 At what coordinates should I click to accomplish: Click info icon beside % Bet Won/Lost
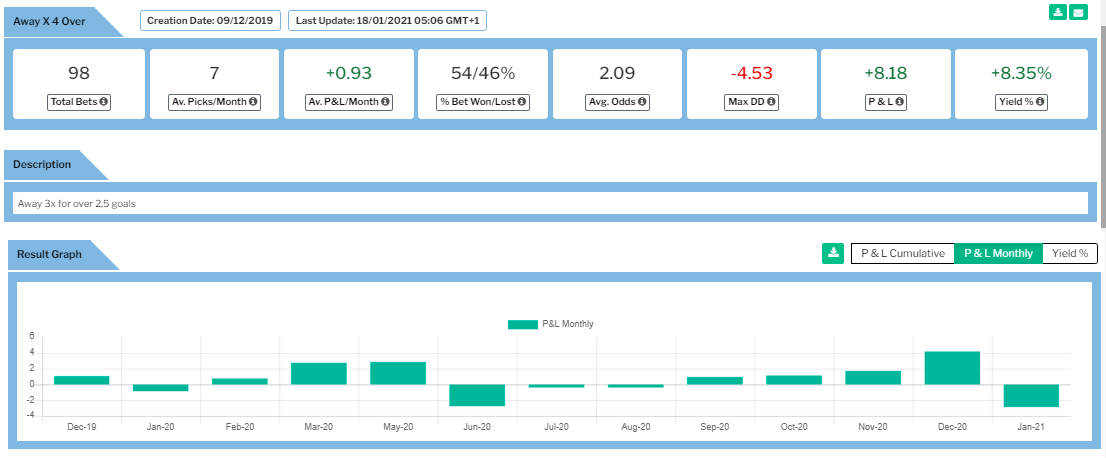pos(523,102)
